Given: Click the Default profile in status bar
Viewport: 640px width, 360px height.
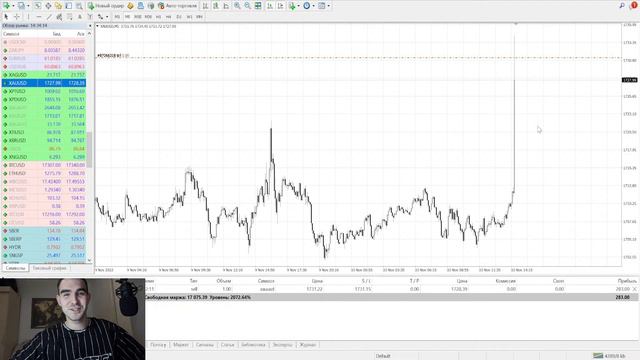Looking at the screenshot, I should [383, 356].
